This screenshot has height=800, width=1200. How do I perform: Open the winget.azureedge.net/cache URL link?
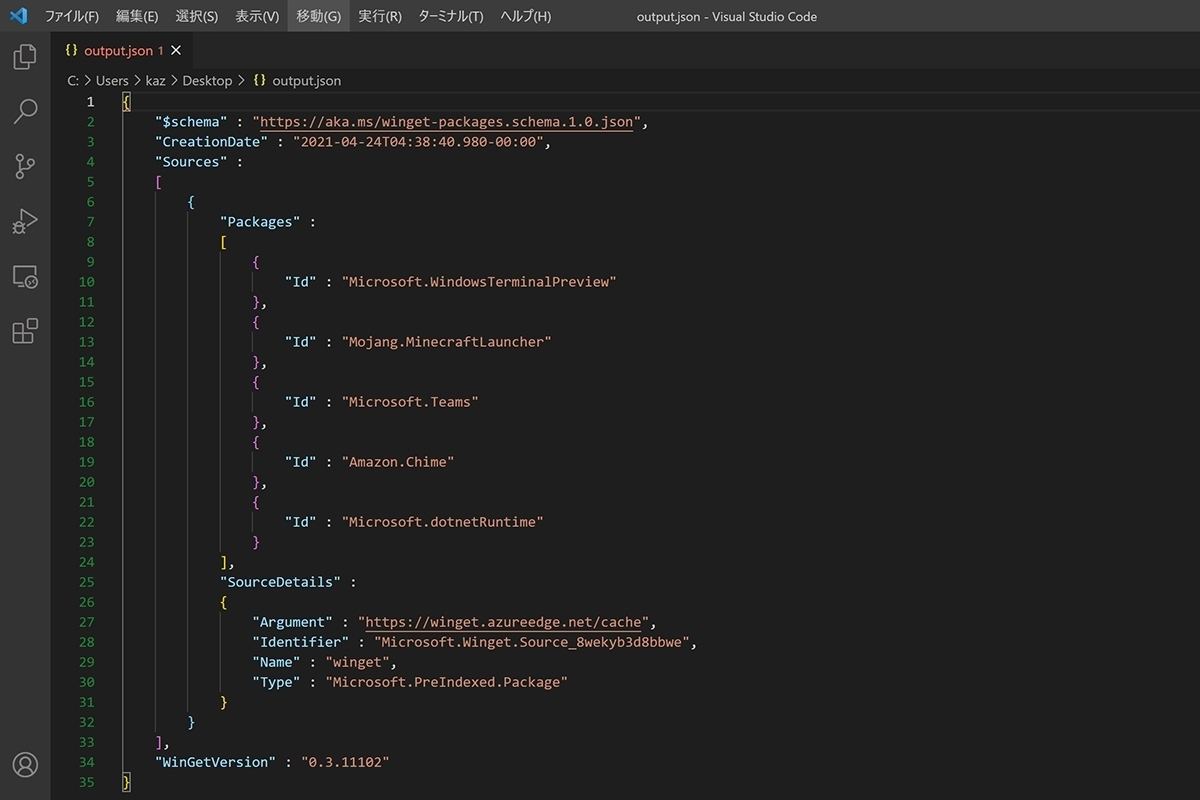(503, 622)
